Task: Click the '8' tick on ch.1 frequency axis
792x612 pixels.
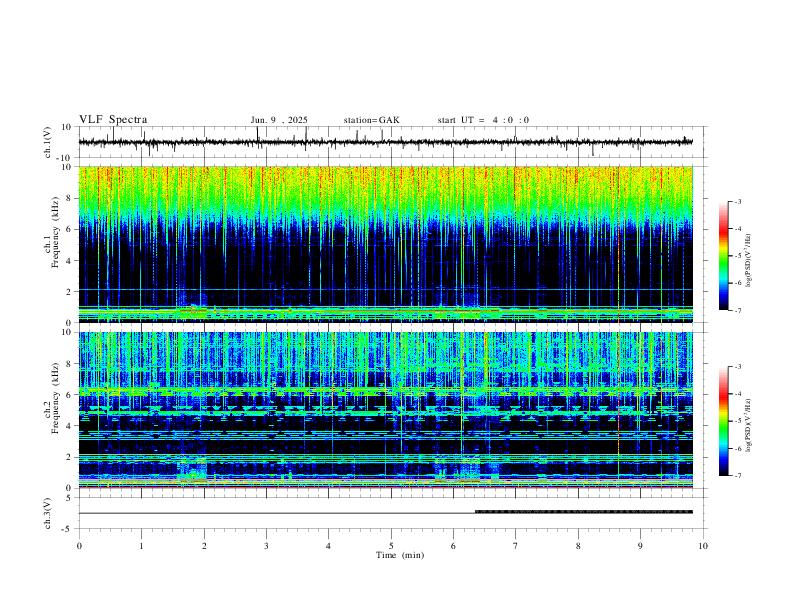Action: (x=69, y=198)
